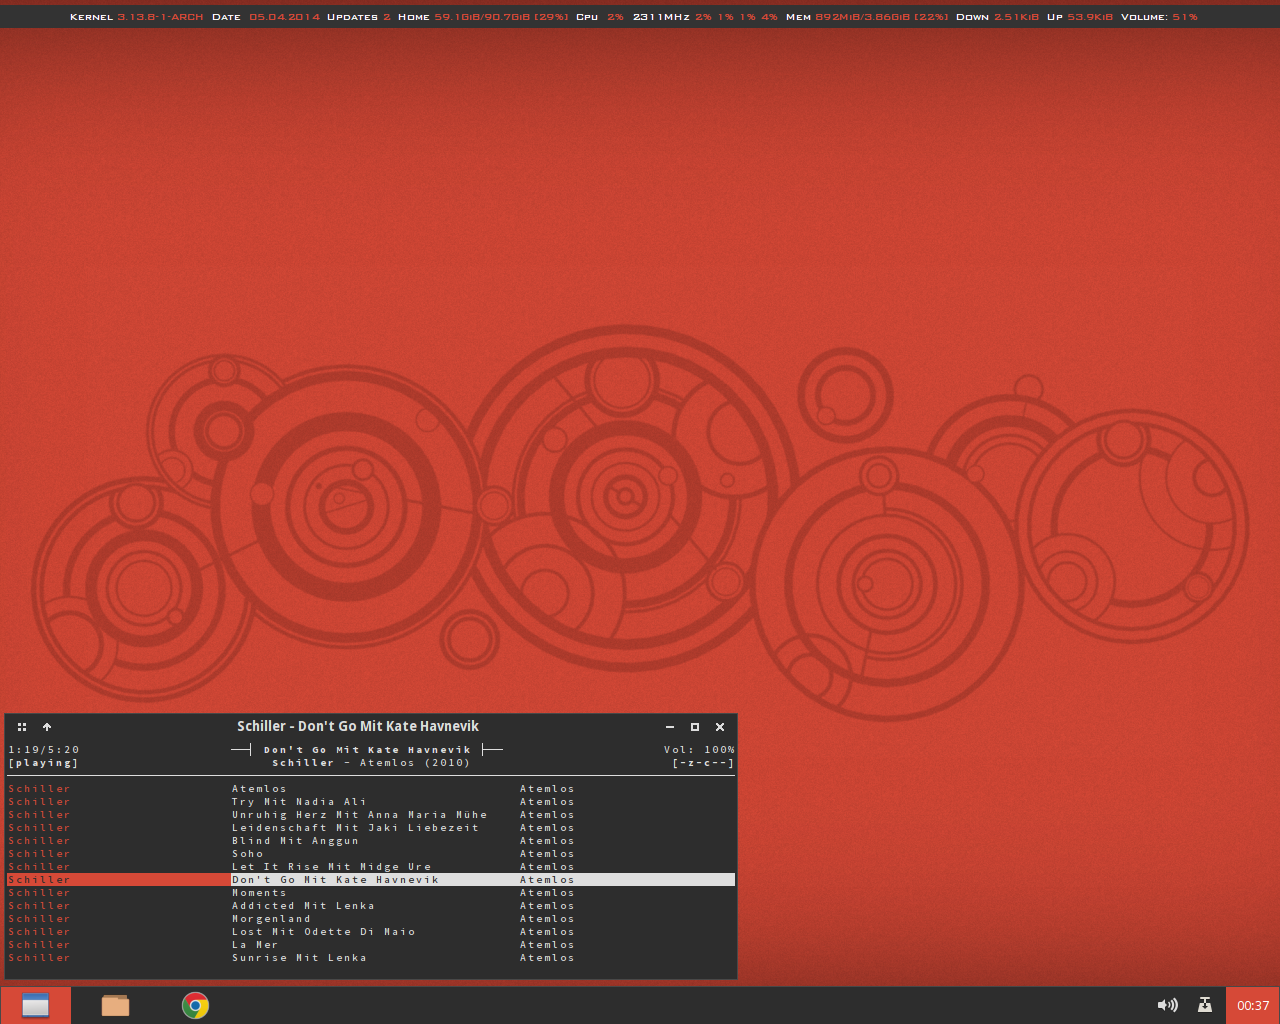
Task: Select the track 'Try Mit Nadia Ali'
Action: [x=371, y=802]
